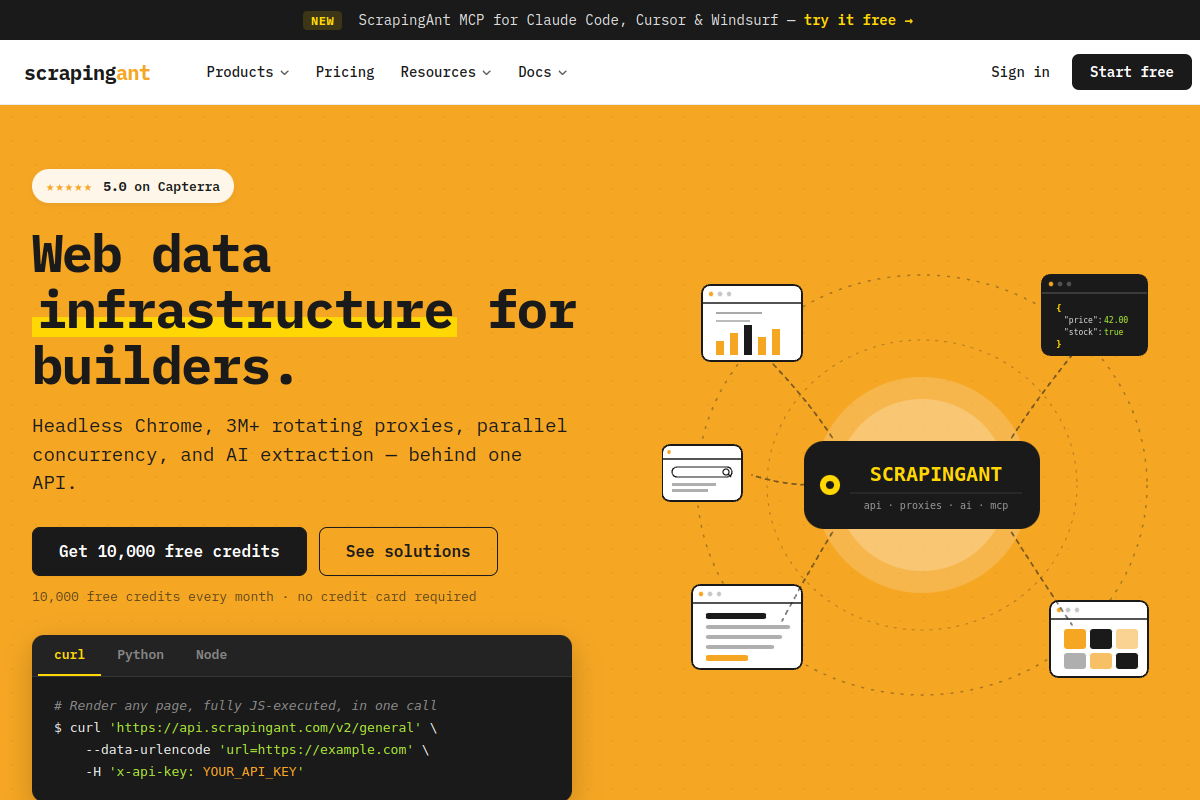Expand the Resources menu
1200x800 pixels.
click(446, 72)
